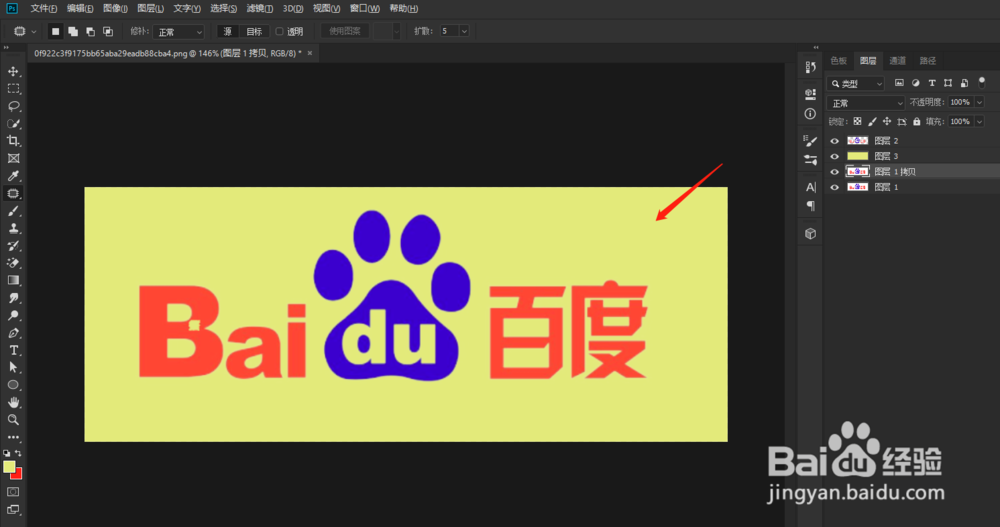
Task: Enable the 透明 checkbox
Action: (x=279, y=31)
